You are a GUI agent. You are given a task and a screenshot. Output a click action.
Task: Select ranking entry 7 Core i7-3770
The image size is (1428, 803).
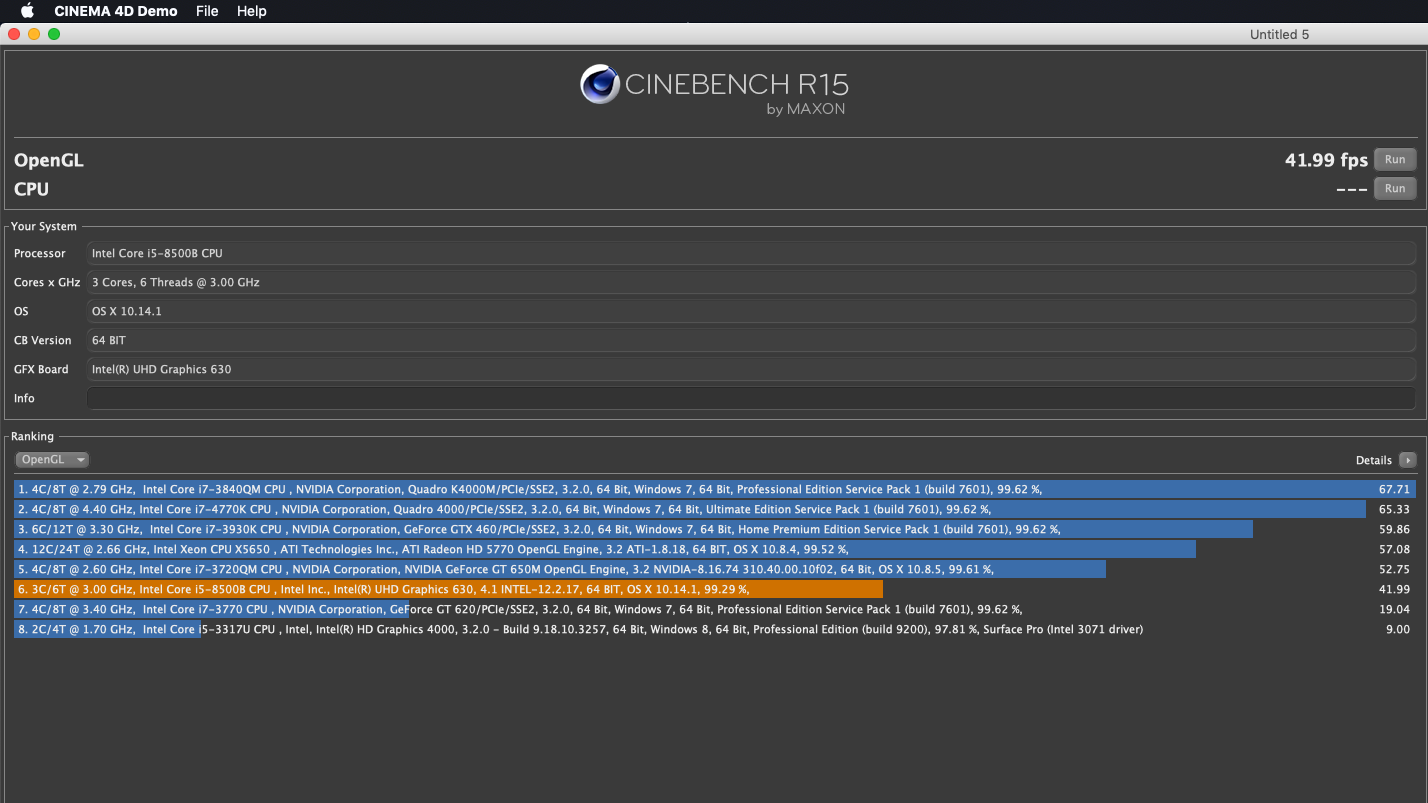tap(714, 609)
